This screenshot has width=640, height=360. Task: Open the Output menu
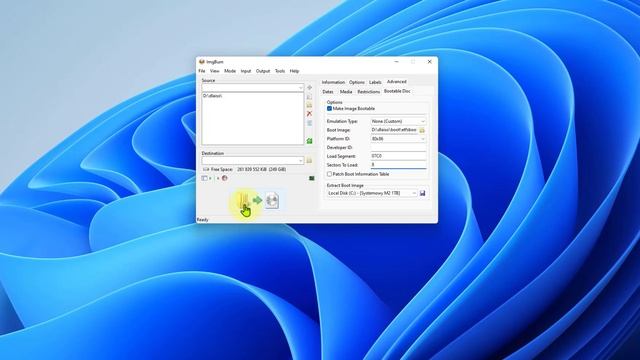tap(263, 71)
